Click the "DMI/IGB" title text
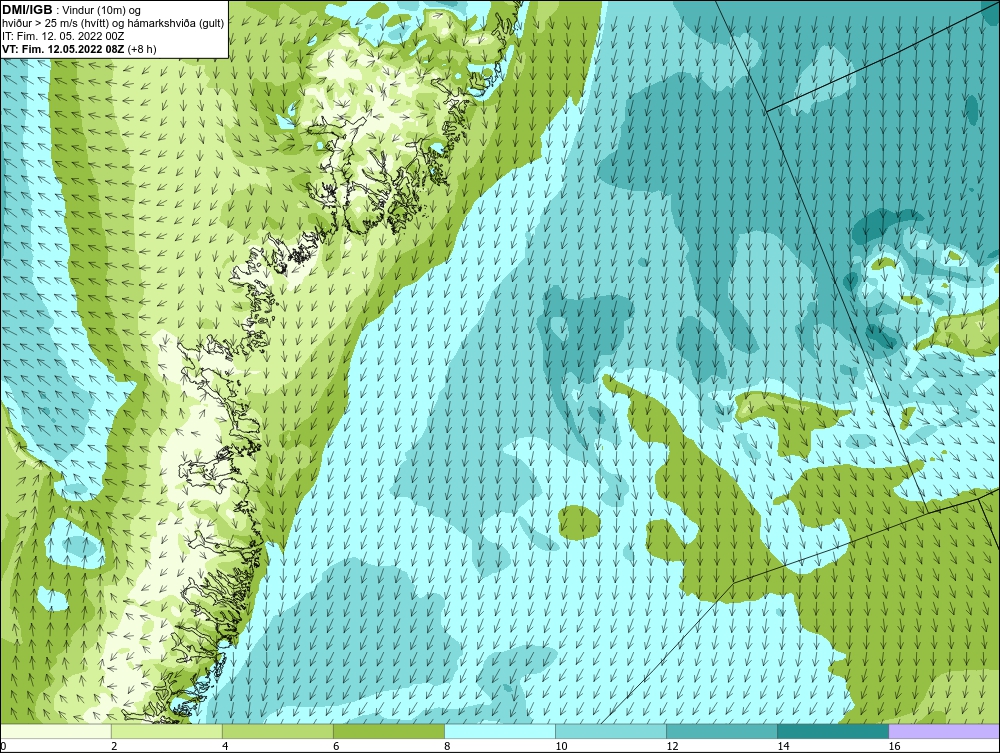This screenshot has width=1000, height=753. [27, 10]
